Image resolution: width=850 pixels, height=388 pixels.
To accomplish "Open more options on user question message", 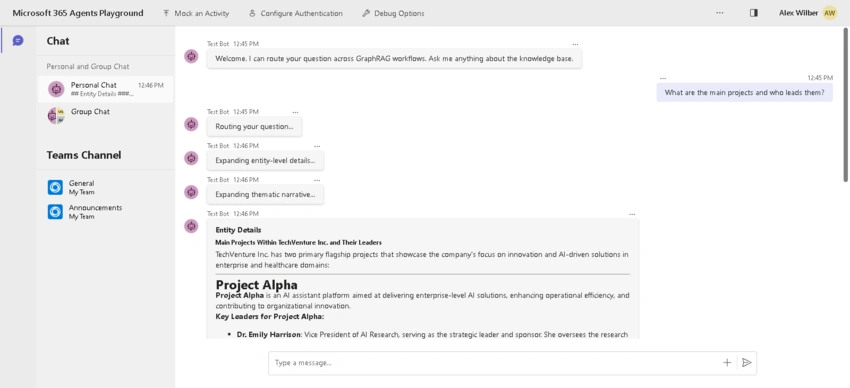I will [662, 78].
